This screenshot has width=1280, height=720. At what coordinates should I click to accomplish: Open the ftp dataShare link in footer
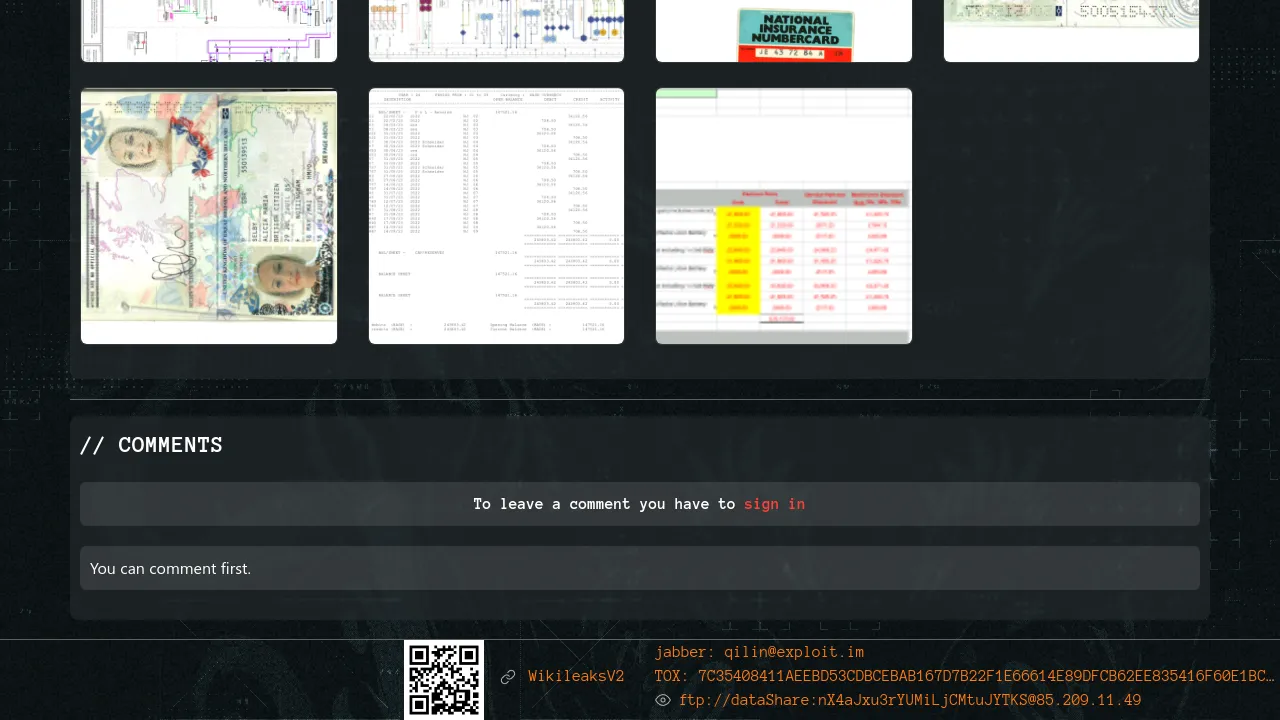pyautogui.click(x=909, y=700)
